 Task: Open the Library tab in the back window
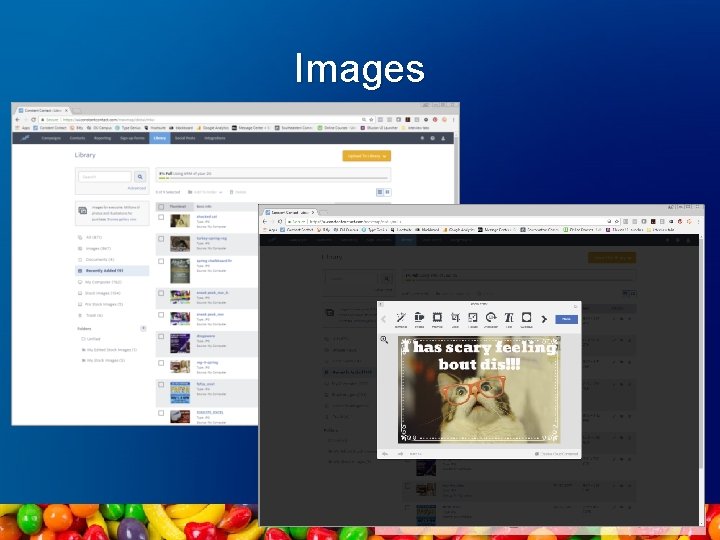(x=160, y=138)
